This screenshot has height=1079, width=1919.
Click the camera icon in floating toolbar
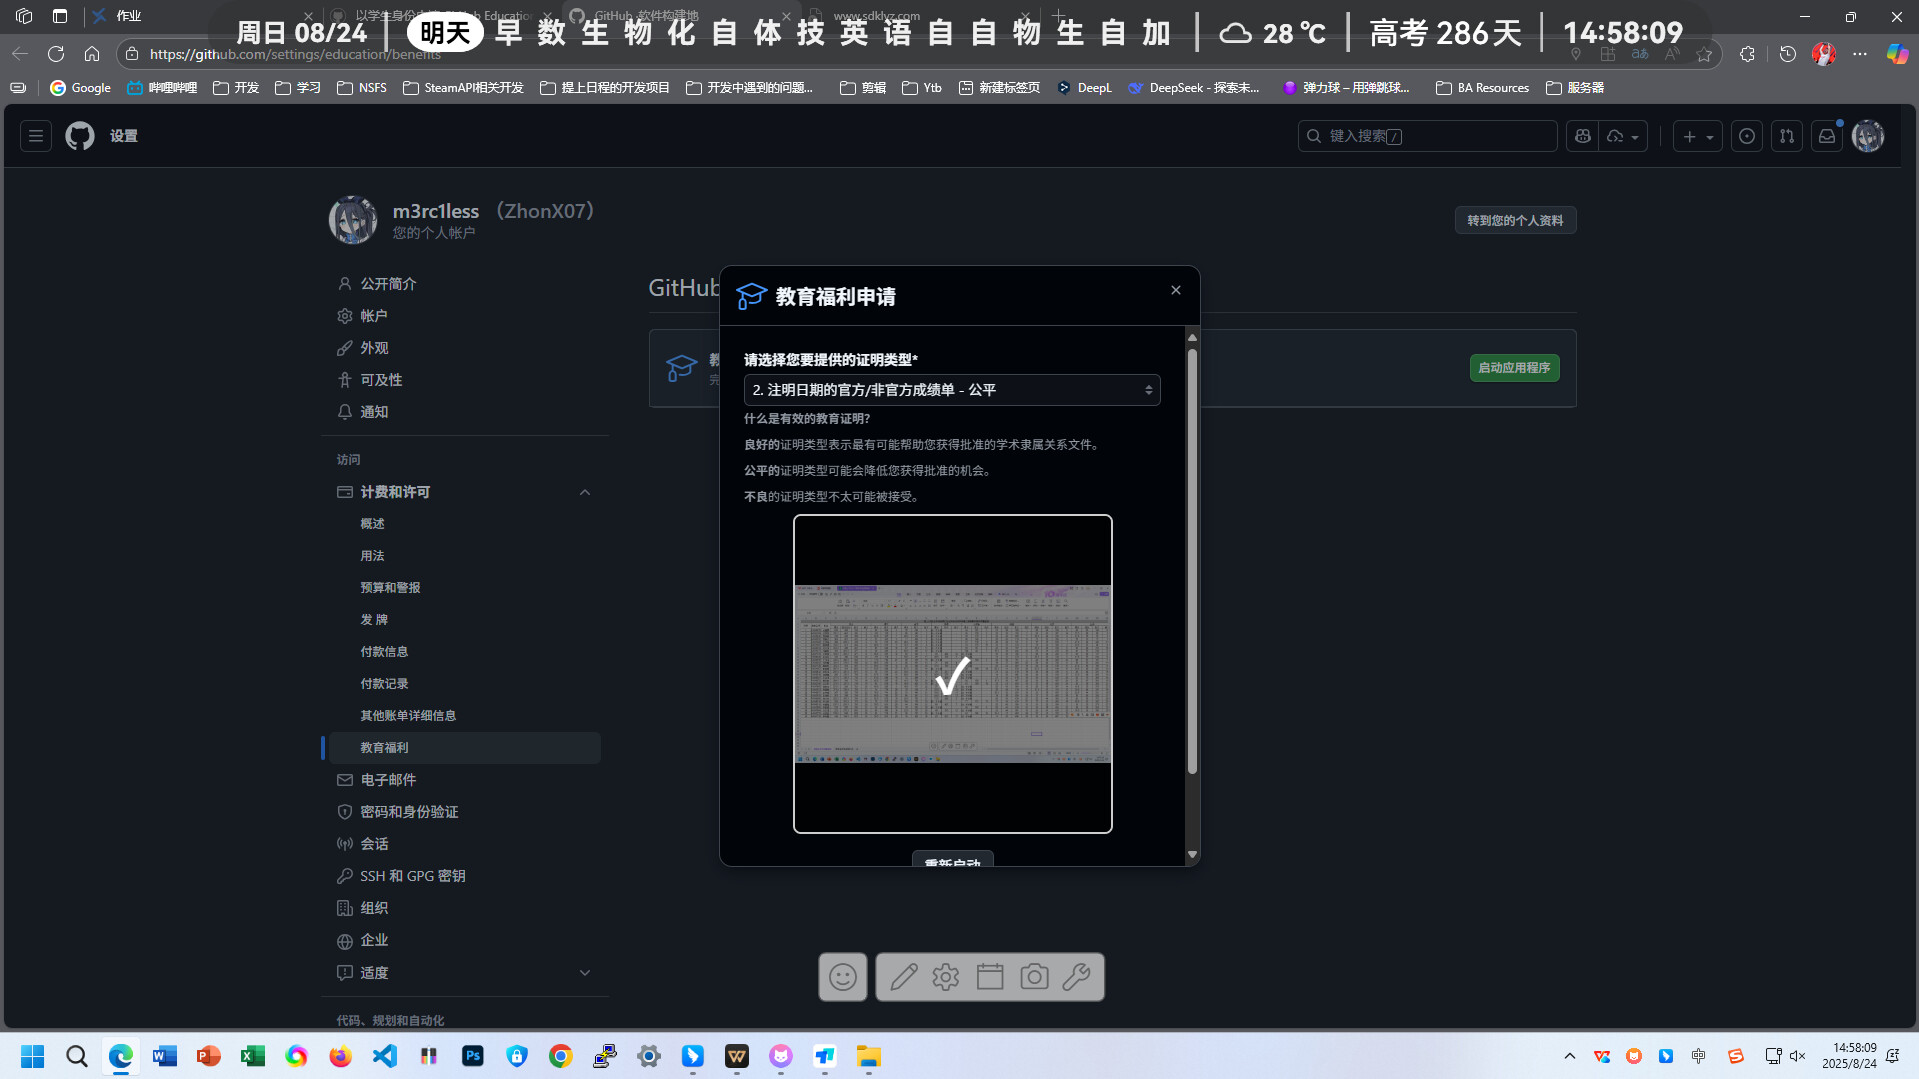click(1034, 977)
